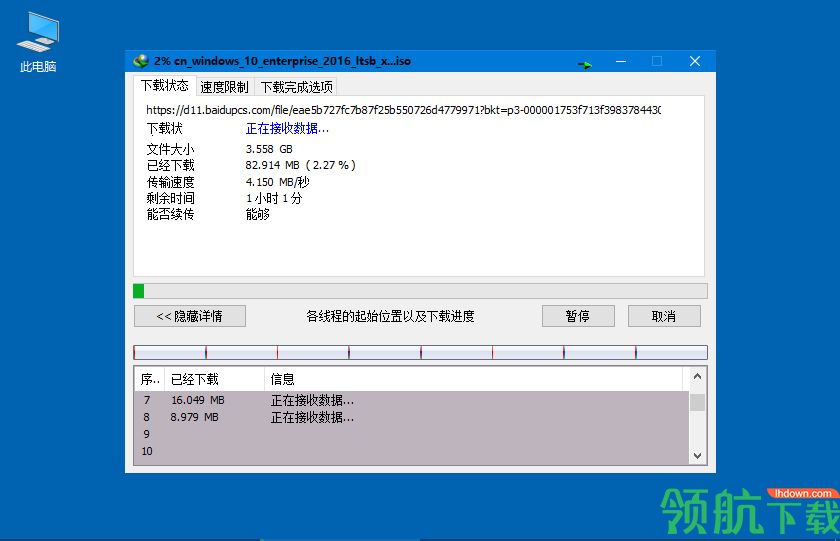Viewport: 840px width, 541px height.
Task: Click the transfer speed 4.150 MB/秒
Action: [278, 182]
